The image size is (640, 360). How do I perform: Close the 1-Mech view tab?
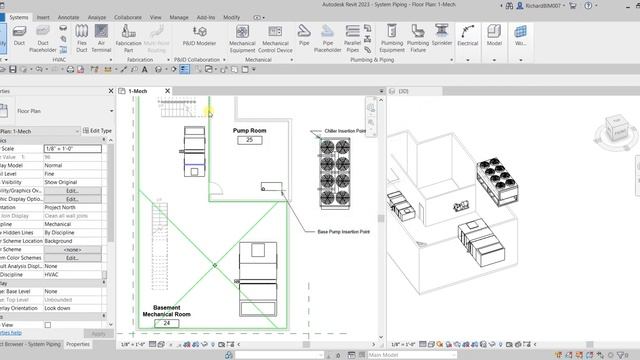(x=167, y=91)
